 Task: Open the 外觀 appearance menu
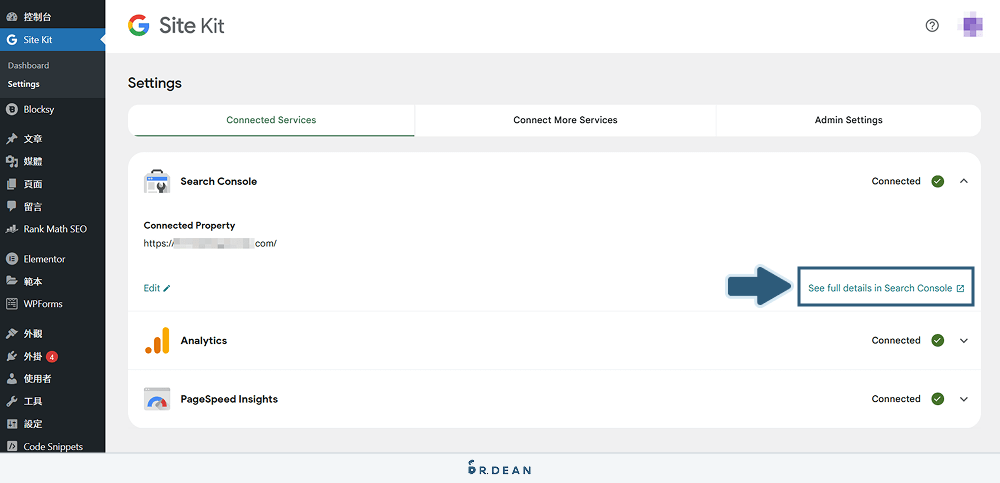52,334
